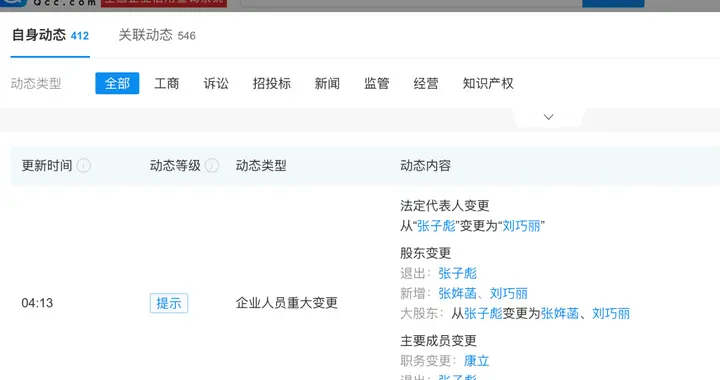Open 张子彪 link in 法定代表人变更
Image resolution: width=720 pixels, height=380 pixels.
point(436,226)
